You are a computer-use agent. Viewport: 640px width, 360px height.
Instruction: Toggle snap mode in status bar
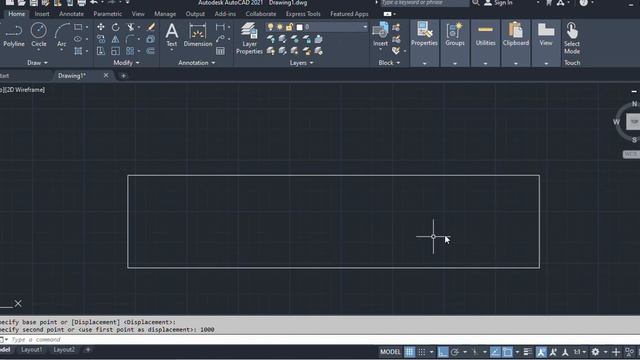pos(422,352)
